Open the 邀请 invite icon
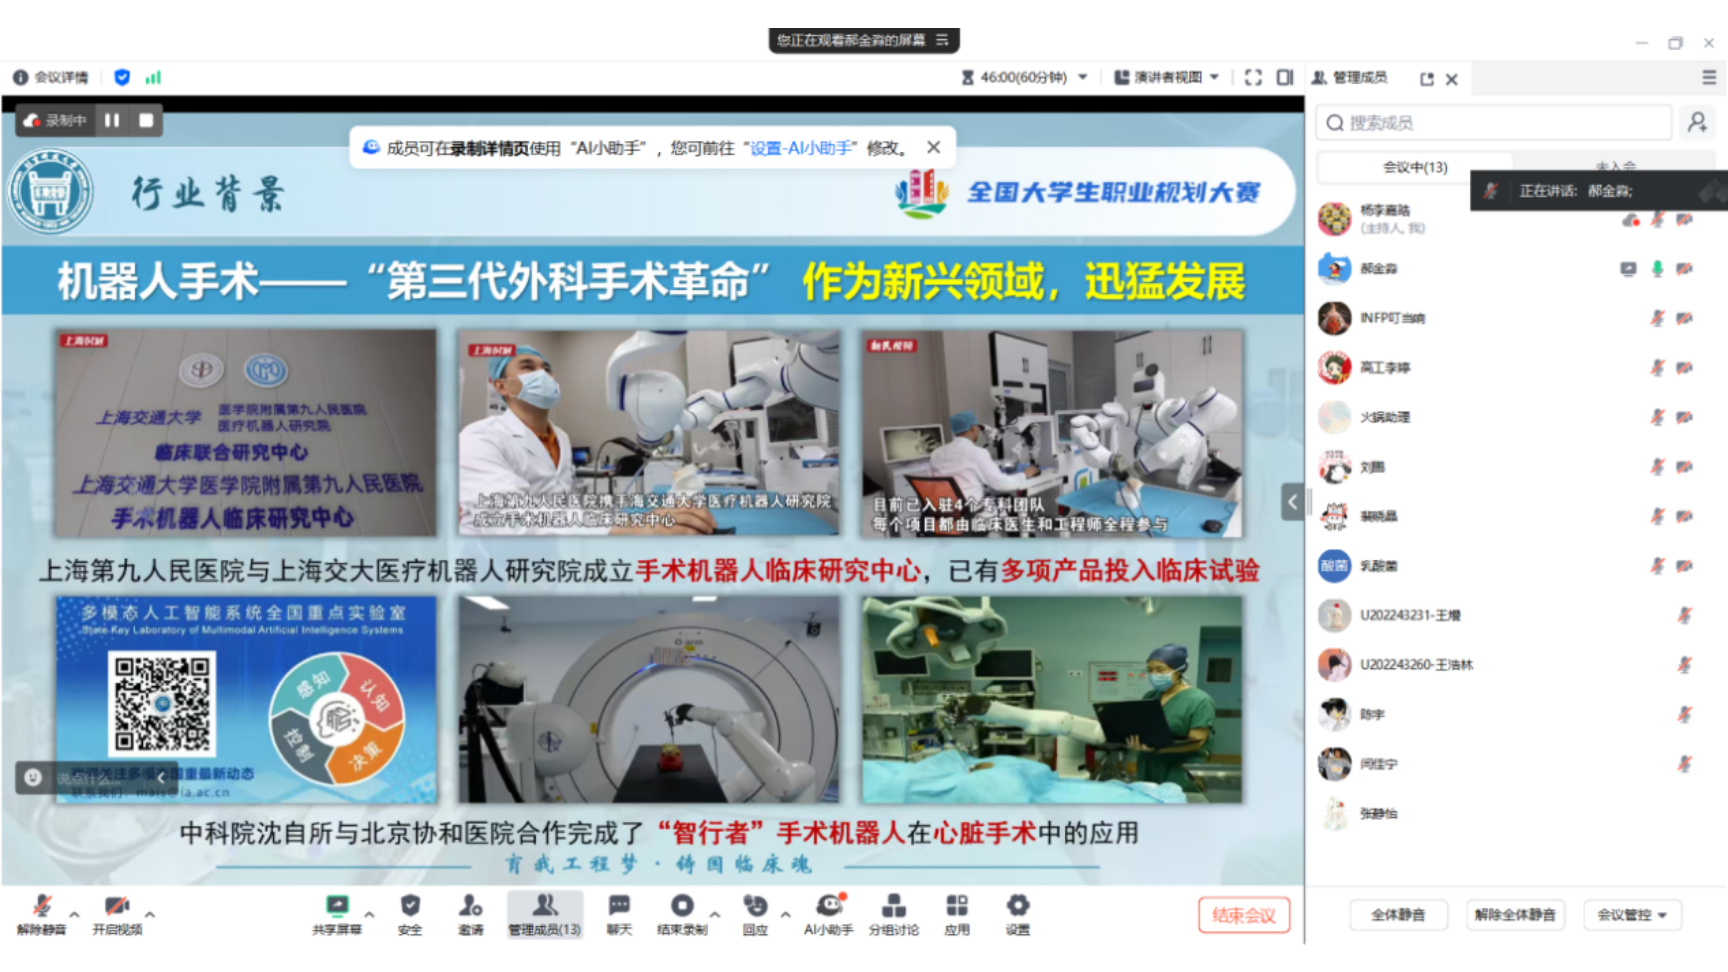 pyautogui.click(x=470, y=914)
